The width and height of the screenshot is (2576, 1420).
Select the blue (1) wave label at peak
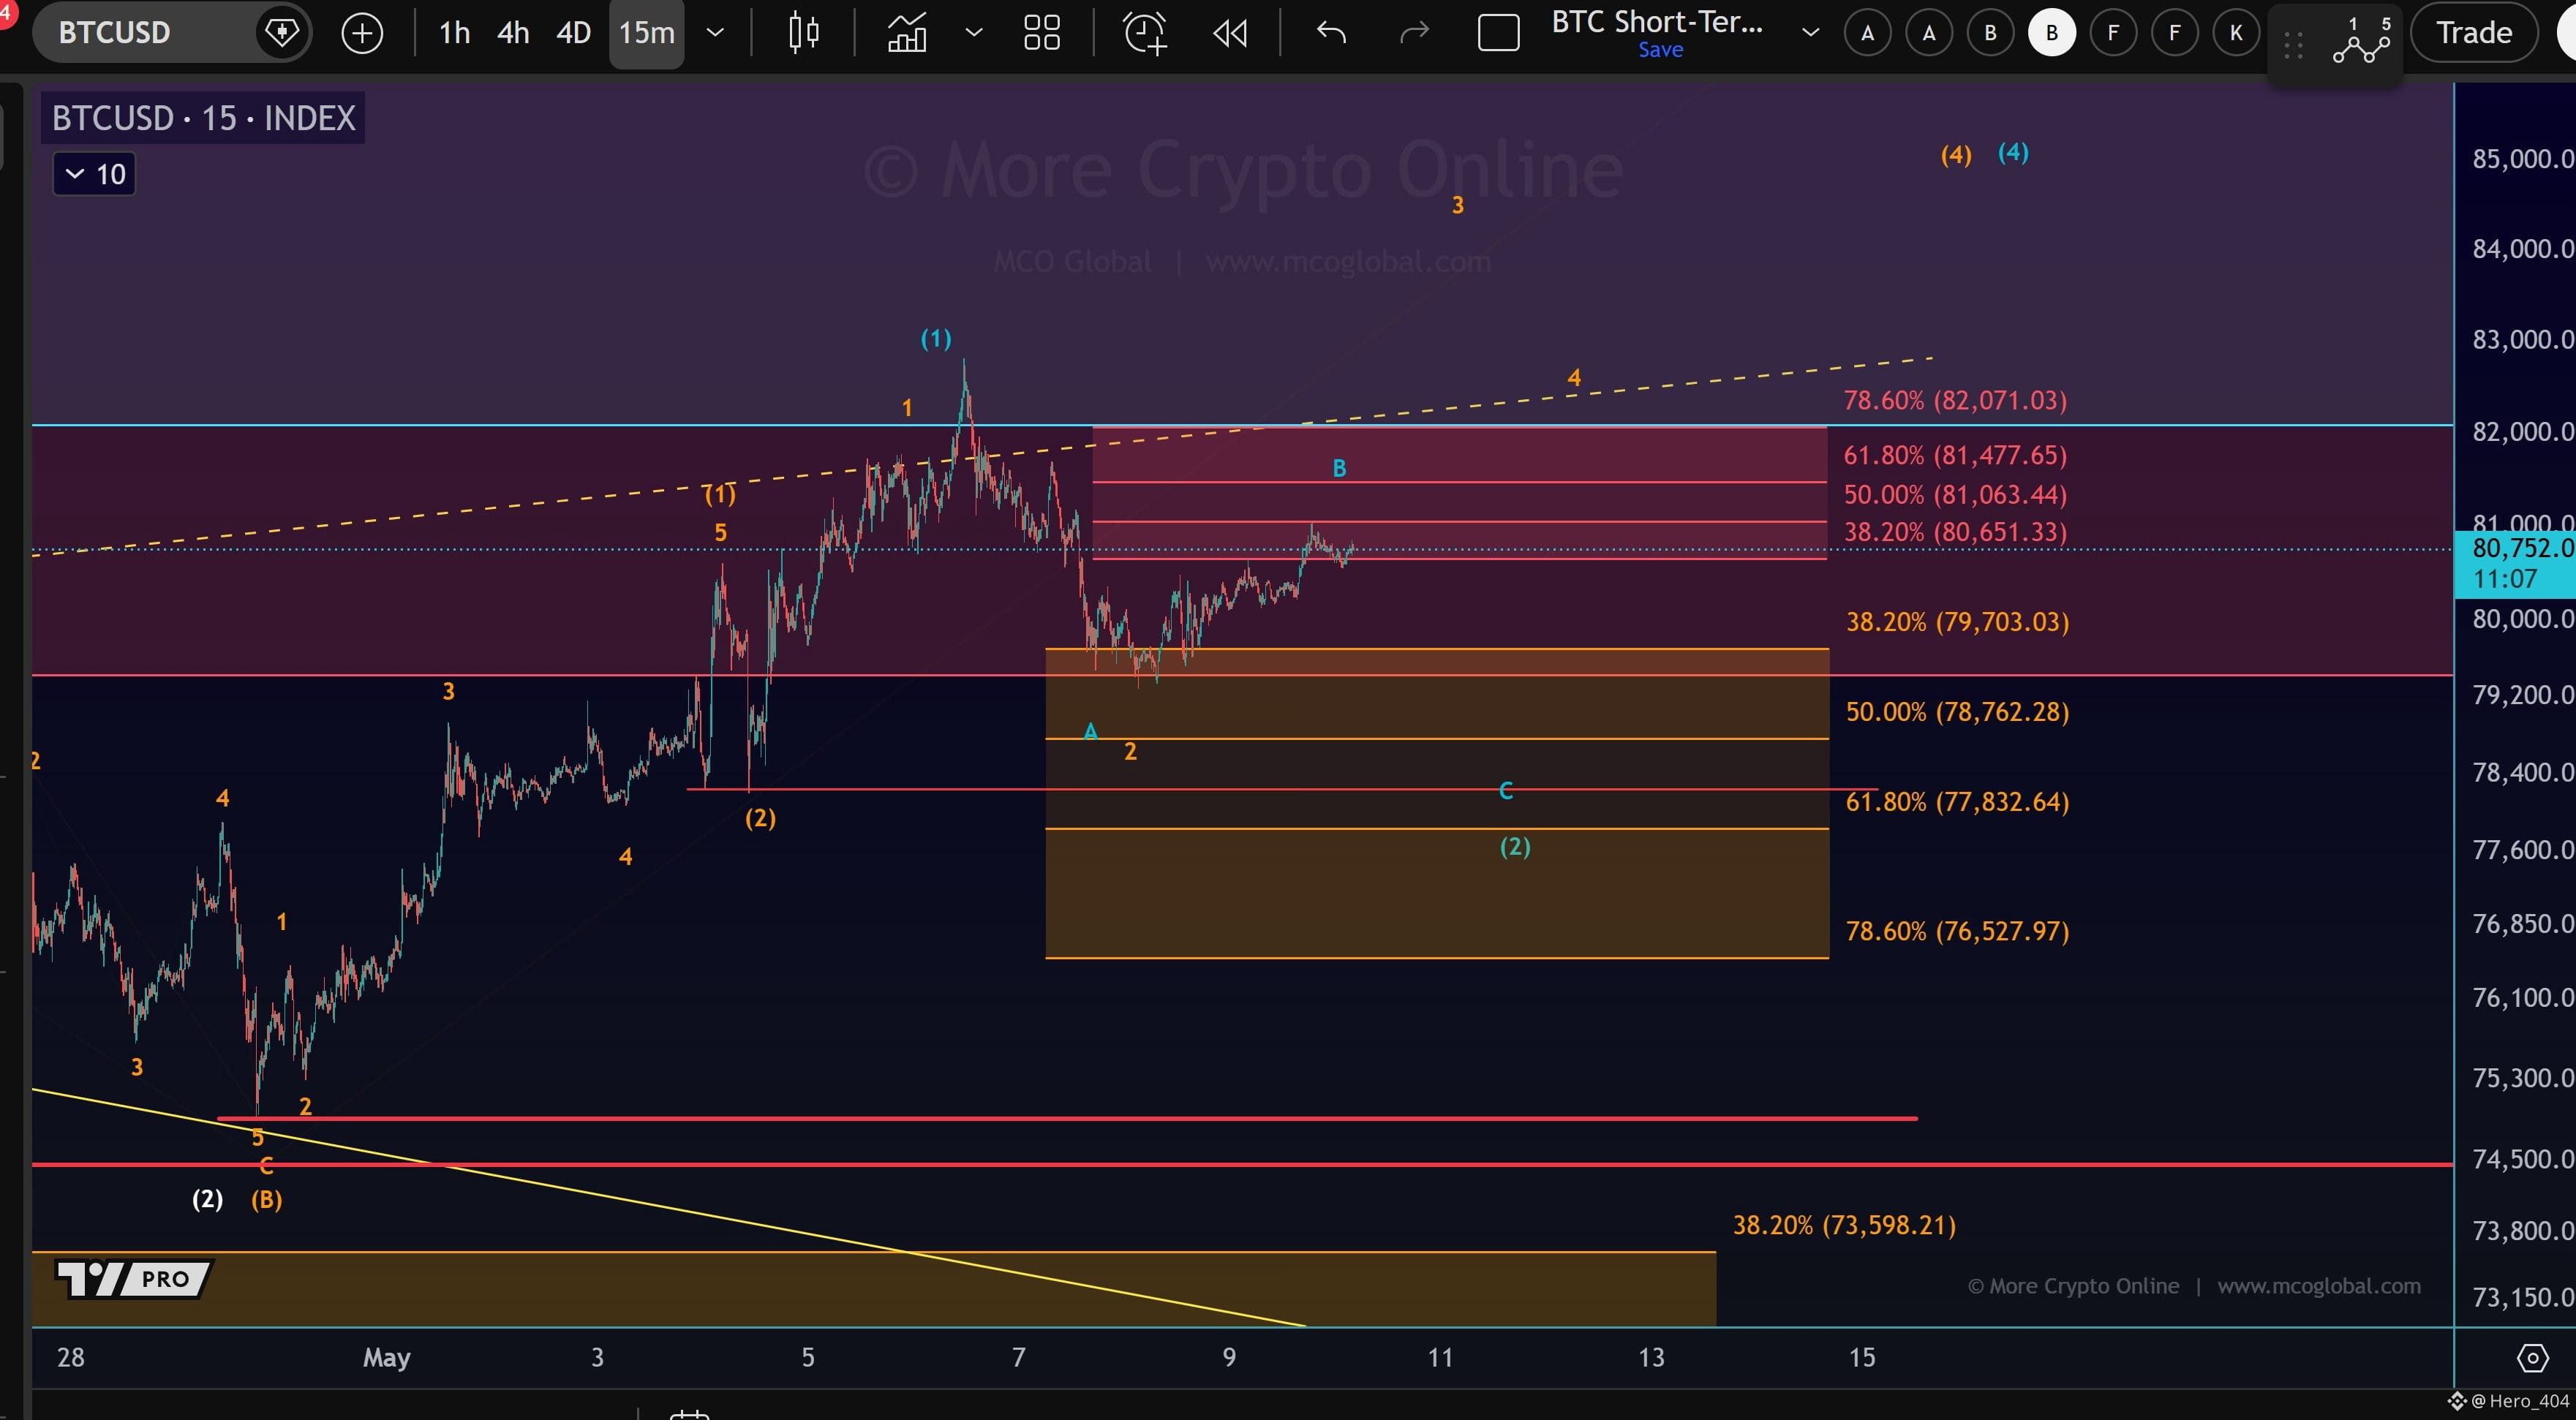tap(936, 339)
